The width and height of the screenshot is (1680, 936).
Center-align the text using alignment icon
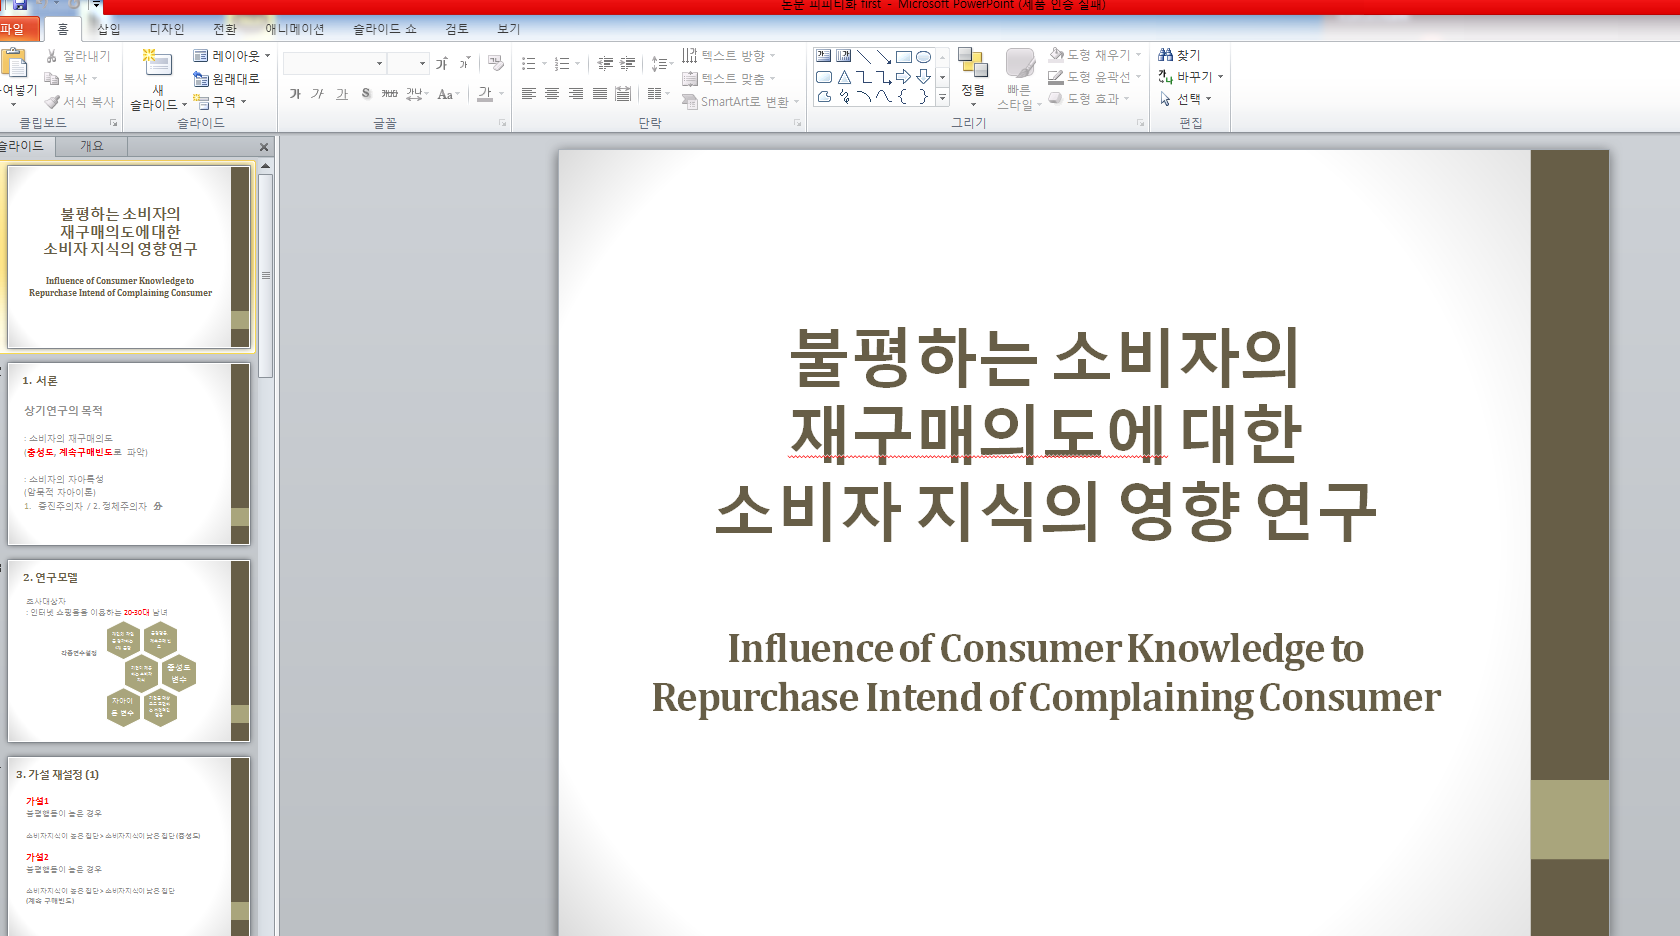553,93
